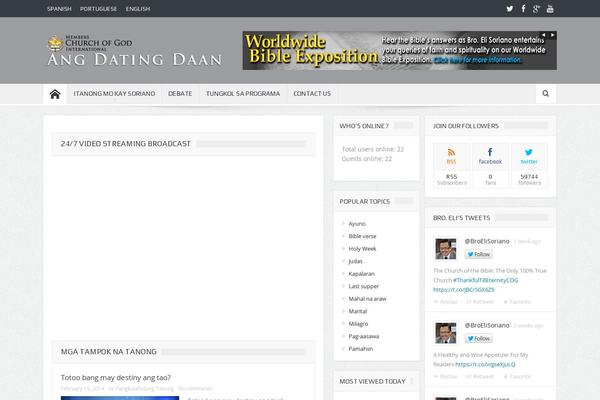Click @BroEliSoriano handle in second tweet
This screenshot has height=400, width=600.
click(487, 325)
